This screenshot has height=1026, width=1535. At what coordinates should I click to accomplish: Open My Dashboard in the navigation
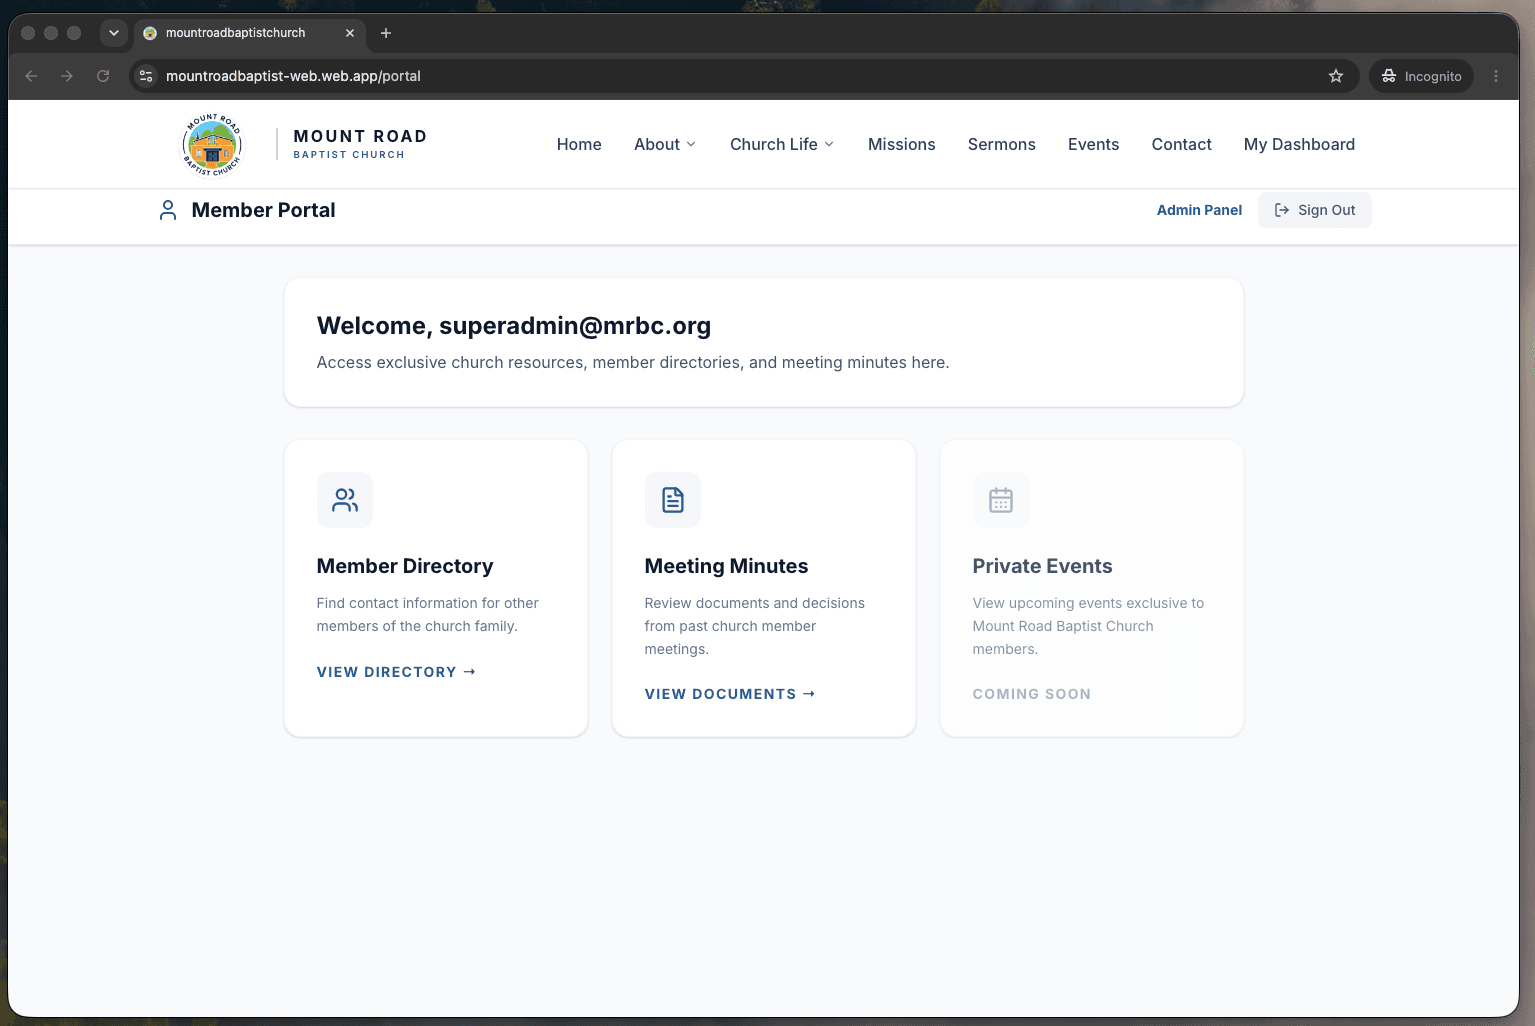(x=1299, y=144)
